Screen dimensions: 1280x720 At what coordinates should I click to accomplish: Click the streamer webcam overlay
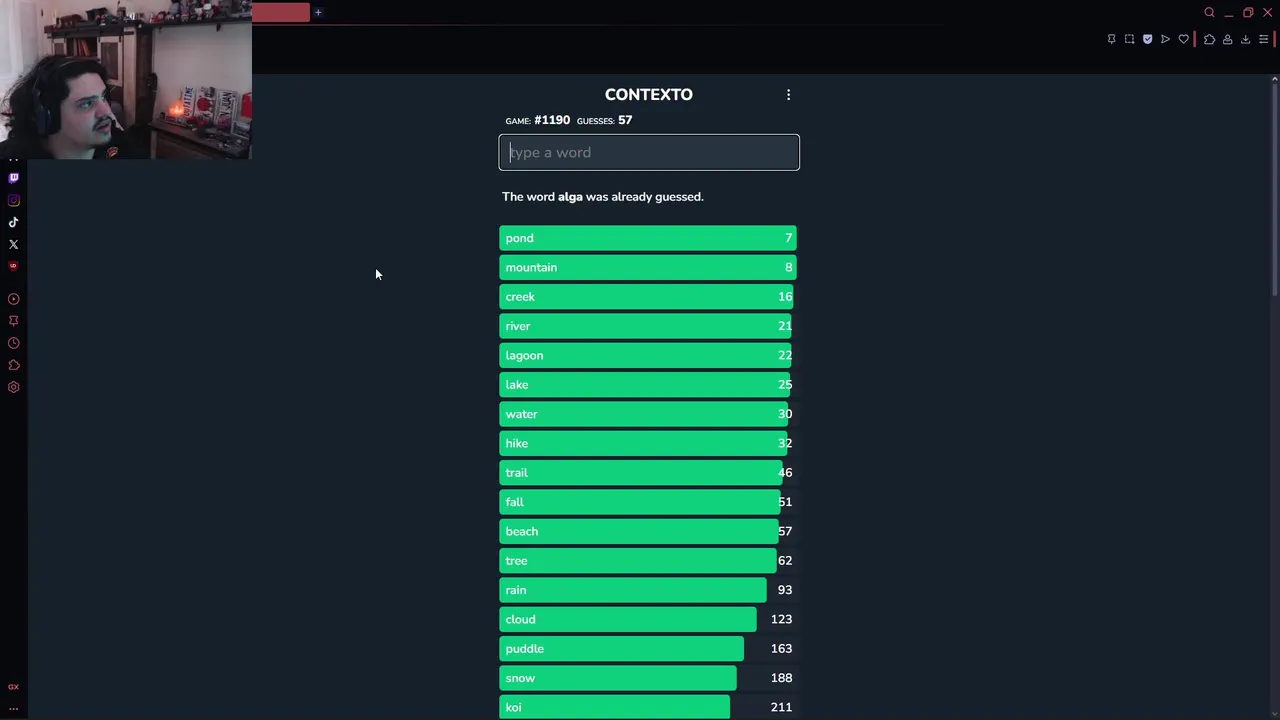click(x=126, y=80)
